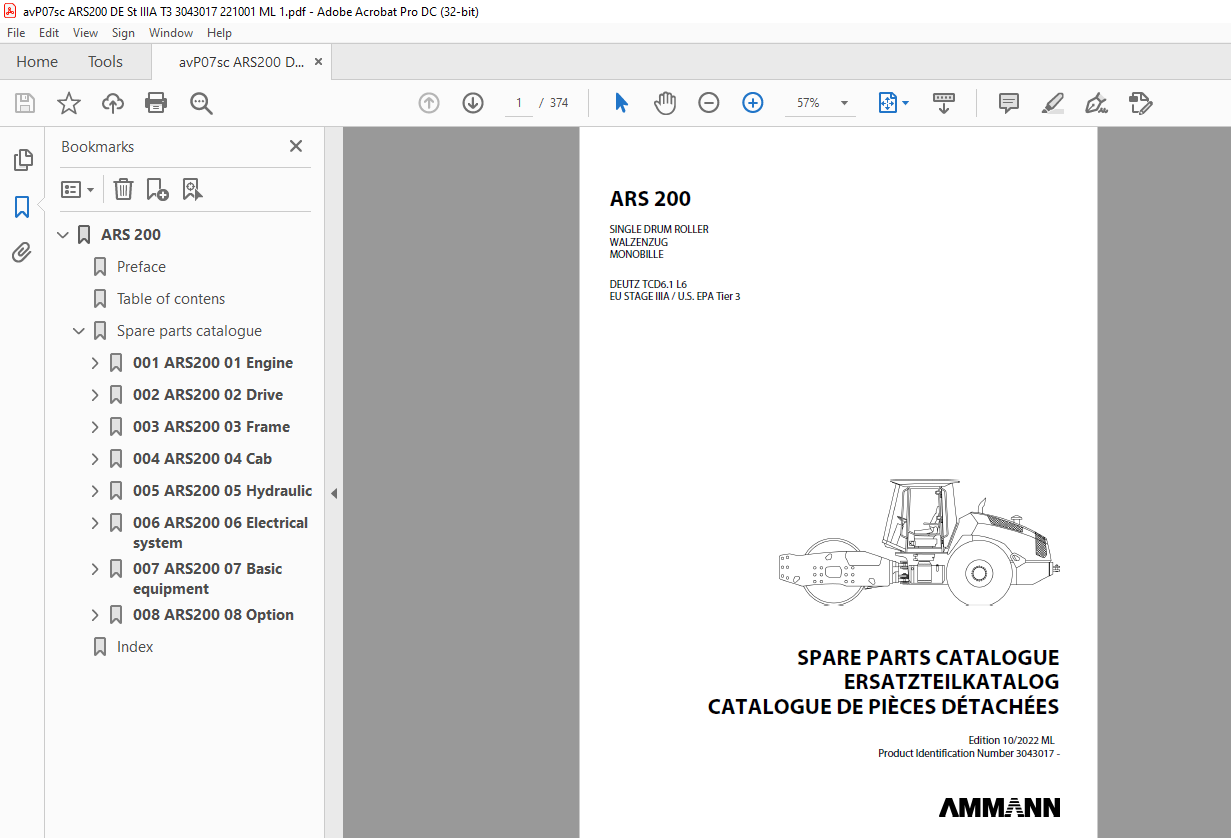
Task: Go to next page arrow
Action: pos(473,103)
